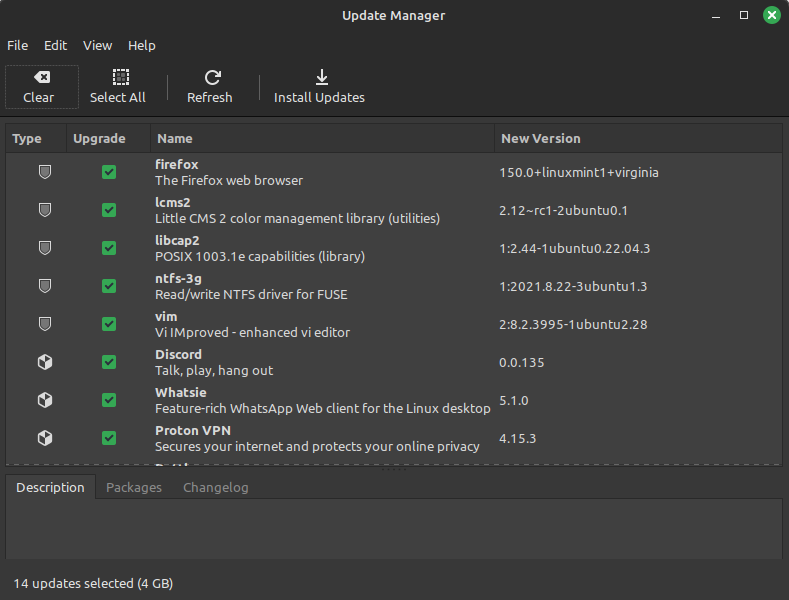Click the shield icon beside vim

click(44, 324)
